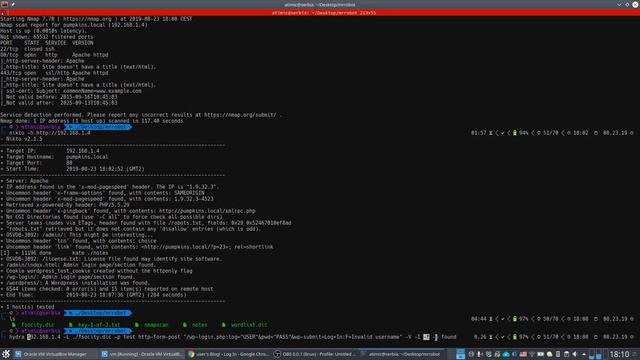The image size is (640, 360).
Task: Switch to the Google Chrome Log In window
Action: (228, 354)
